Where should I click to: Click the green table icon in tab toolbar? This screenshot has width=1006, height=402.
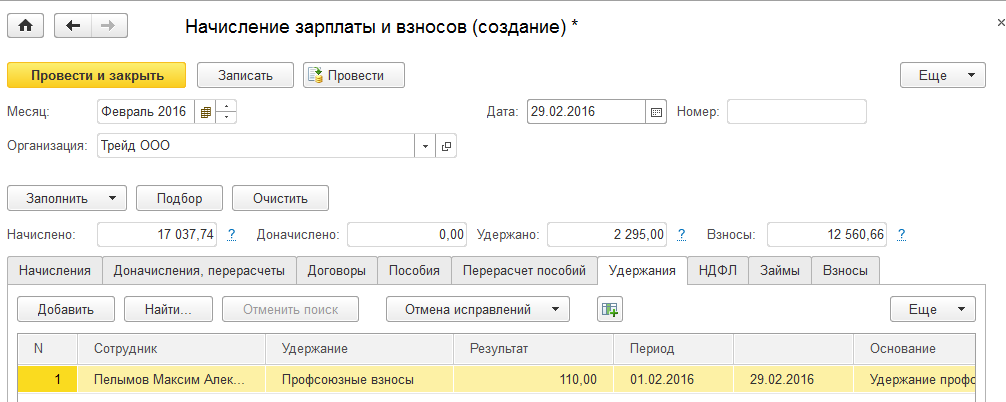(610, 310)
